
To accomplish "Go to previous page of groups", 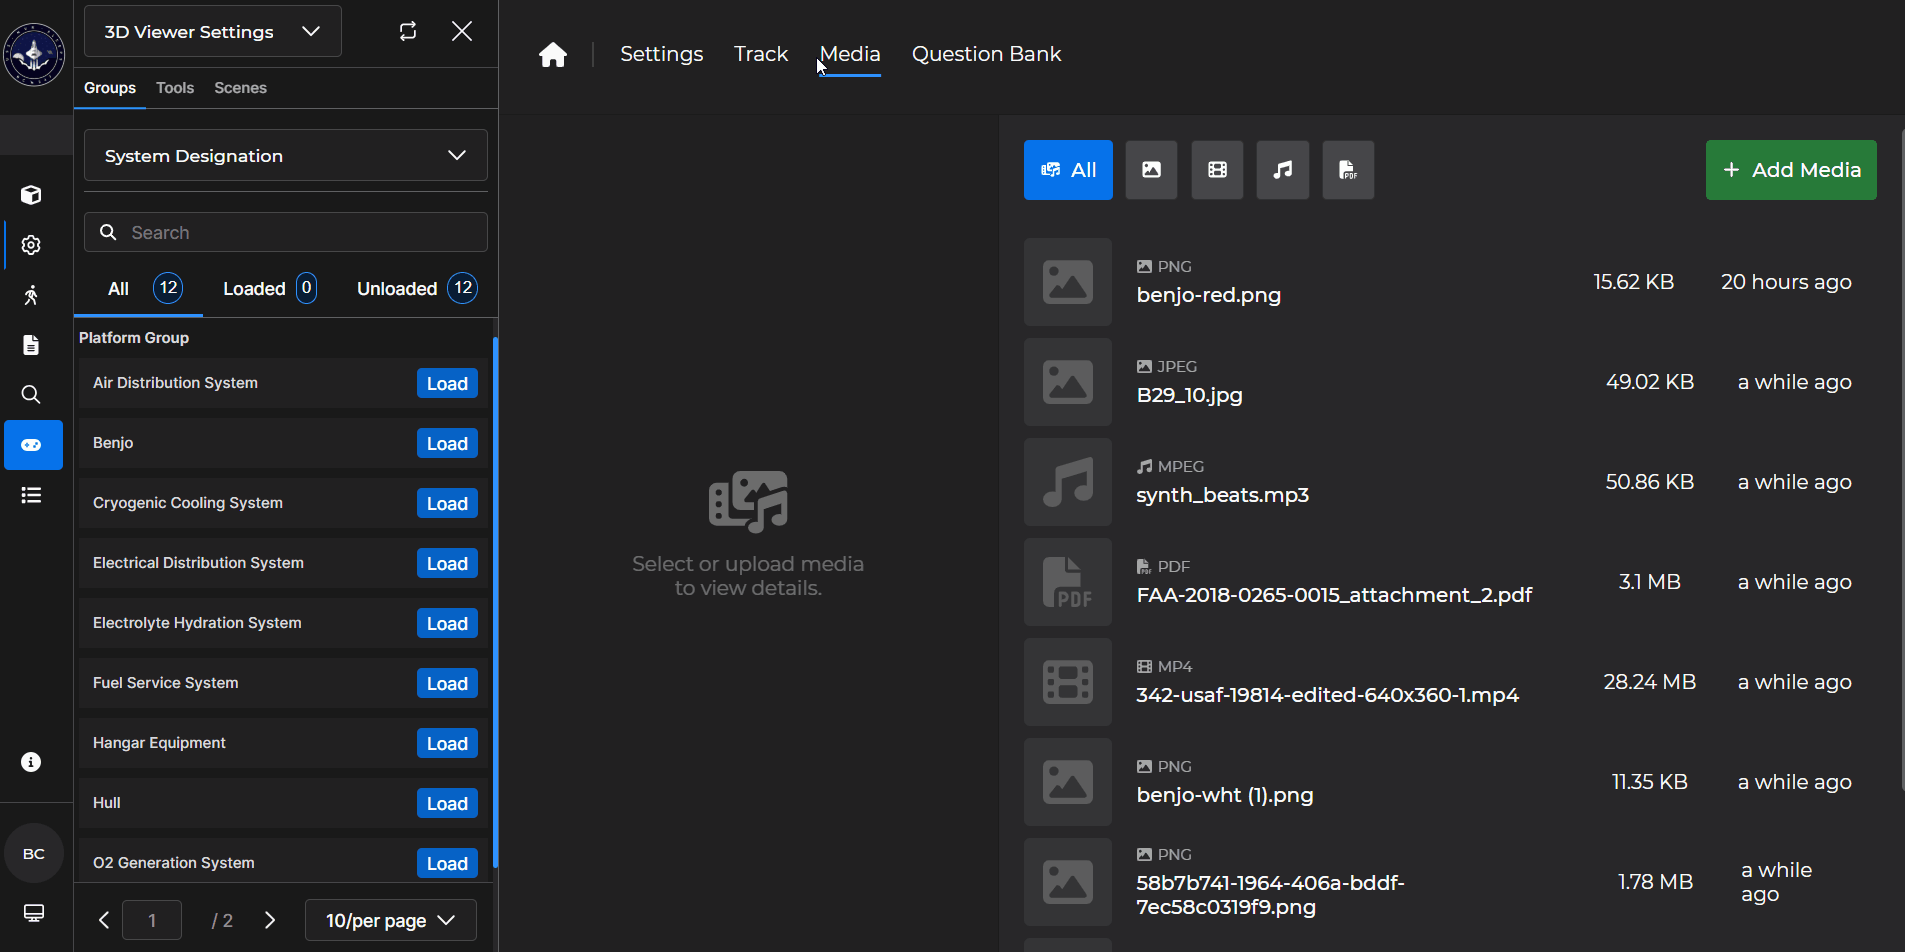I will (104, 920).
